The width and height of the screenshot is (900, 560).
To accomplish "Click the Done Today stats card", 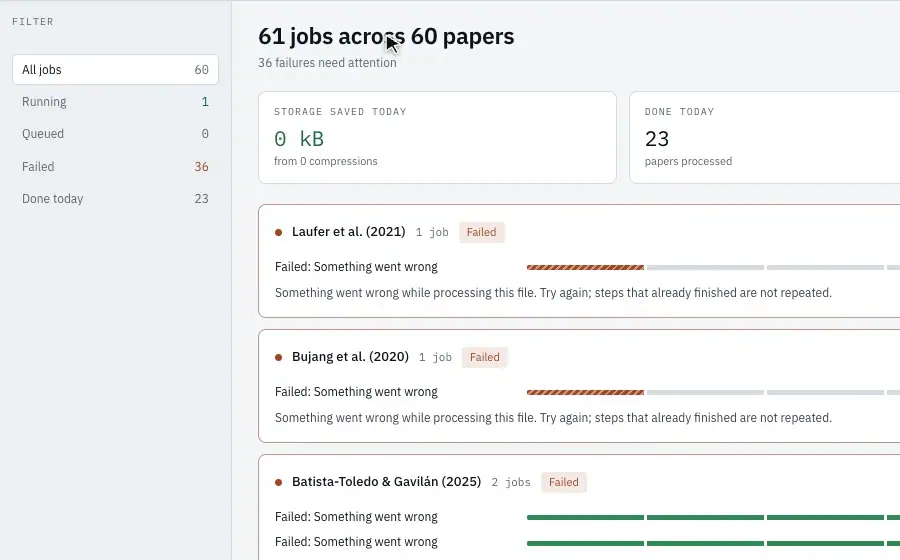I will [765, 138].
